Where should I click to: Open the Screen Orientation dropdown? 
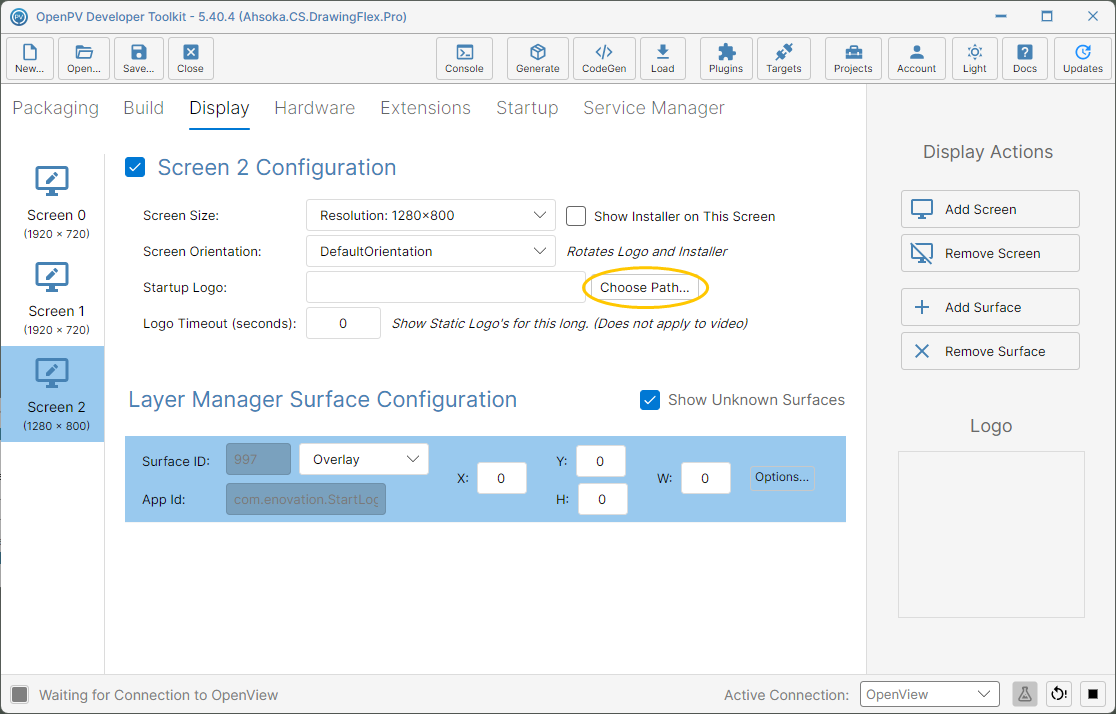tap(431, 251)
